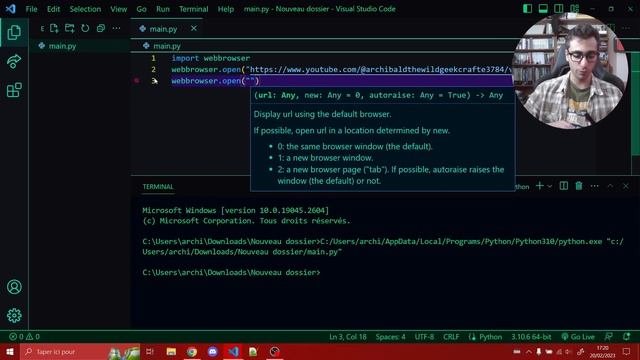640x360 pixels.
Task: Click the New Folder icon in Explorer
Action: point(69,28)
